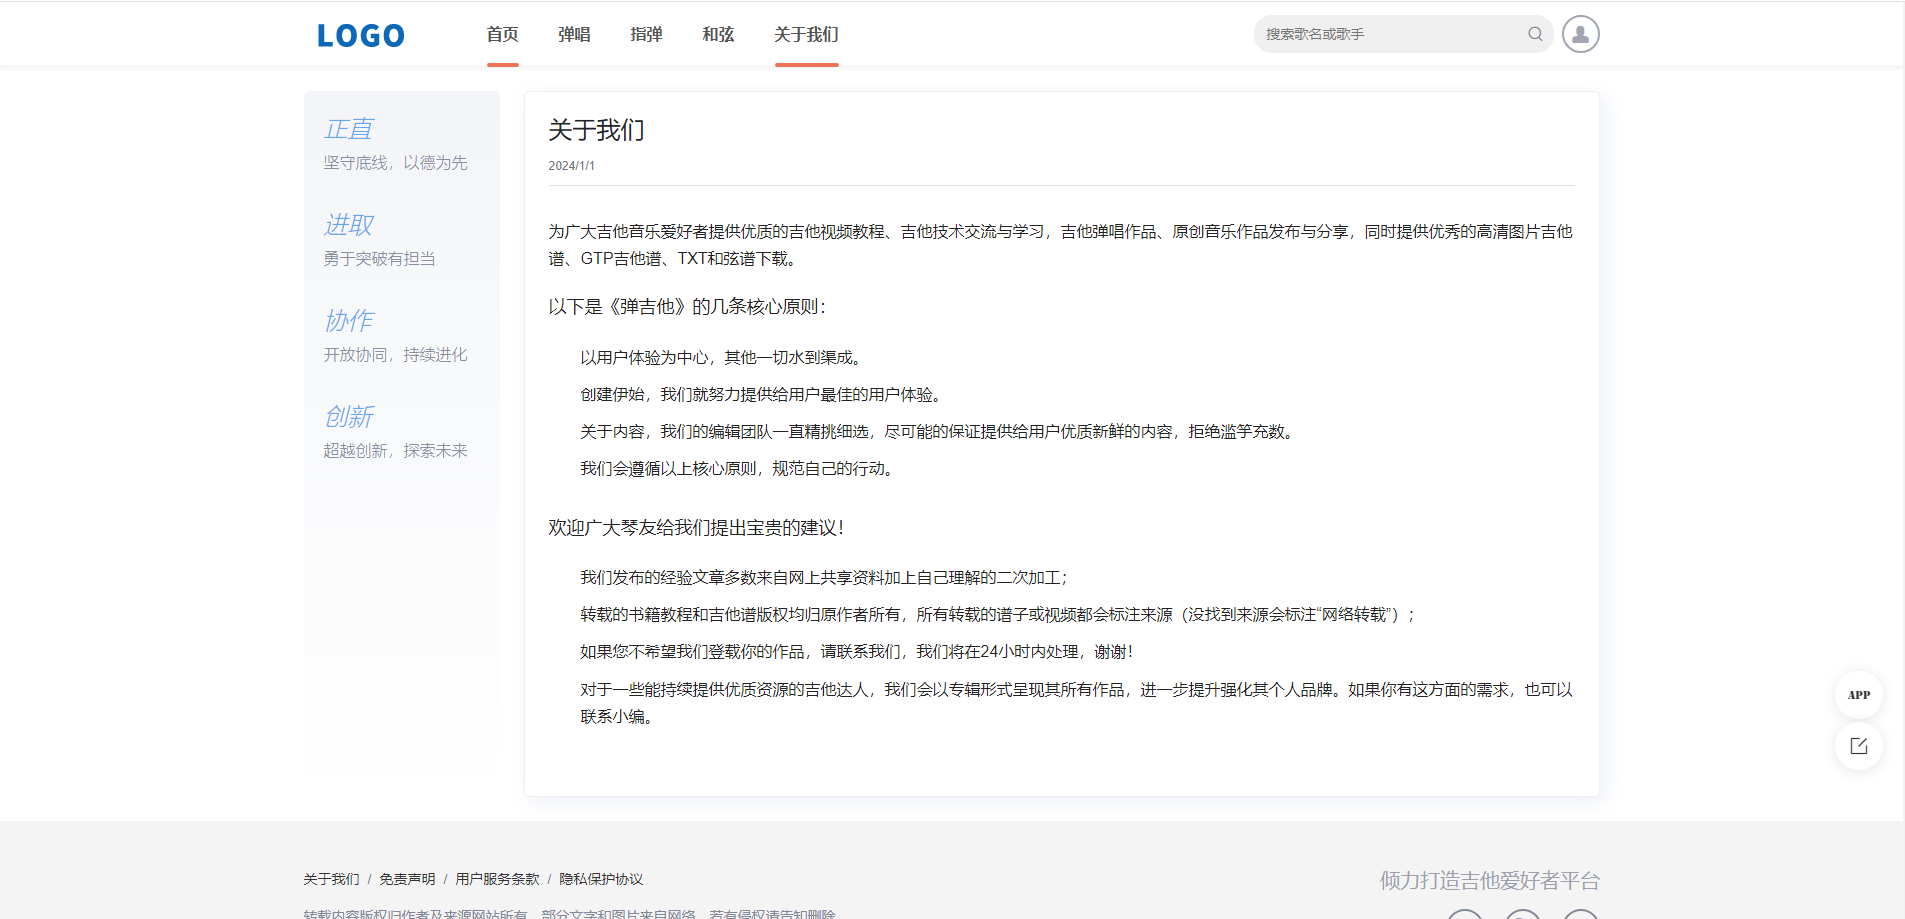
Task: Select 首页 in the top navigation
Action: click(501, 34)
